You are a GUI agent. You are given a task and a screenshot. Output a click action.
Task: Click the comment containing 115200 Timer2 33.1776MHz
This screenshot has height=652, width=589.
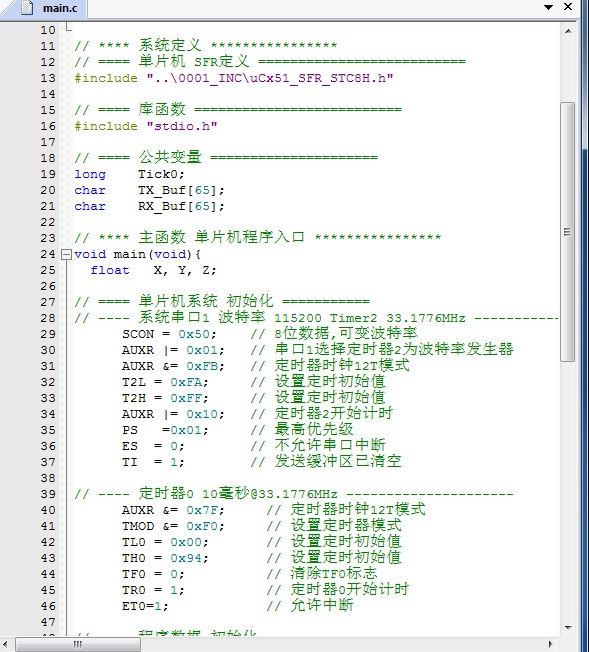[x=316, y=318]
